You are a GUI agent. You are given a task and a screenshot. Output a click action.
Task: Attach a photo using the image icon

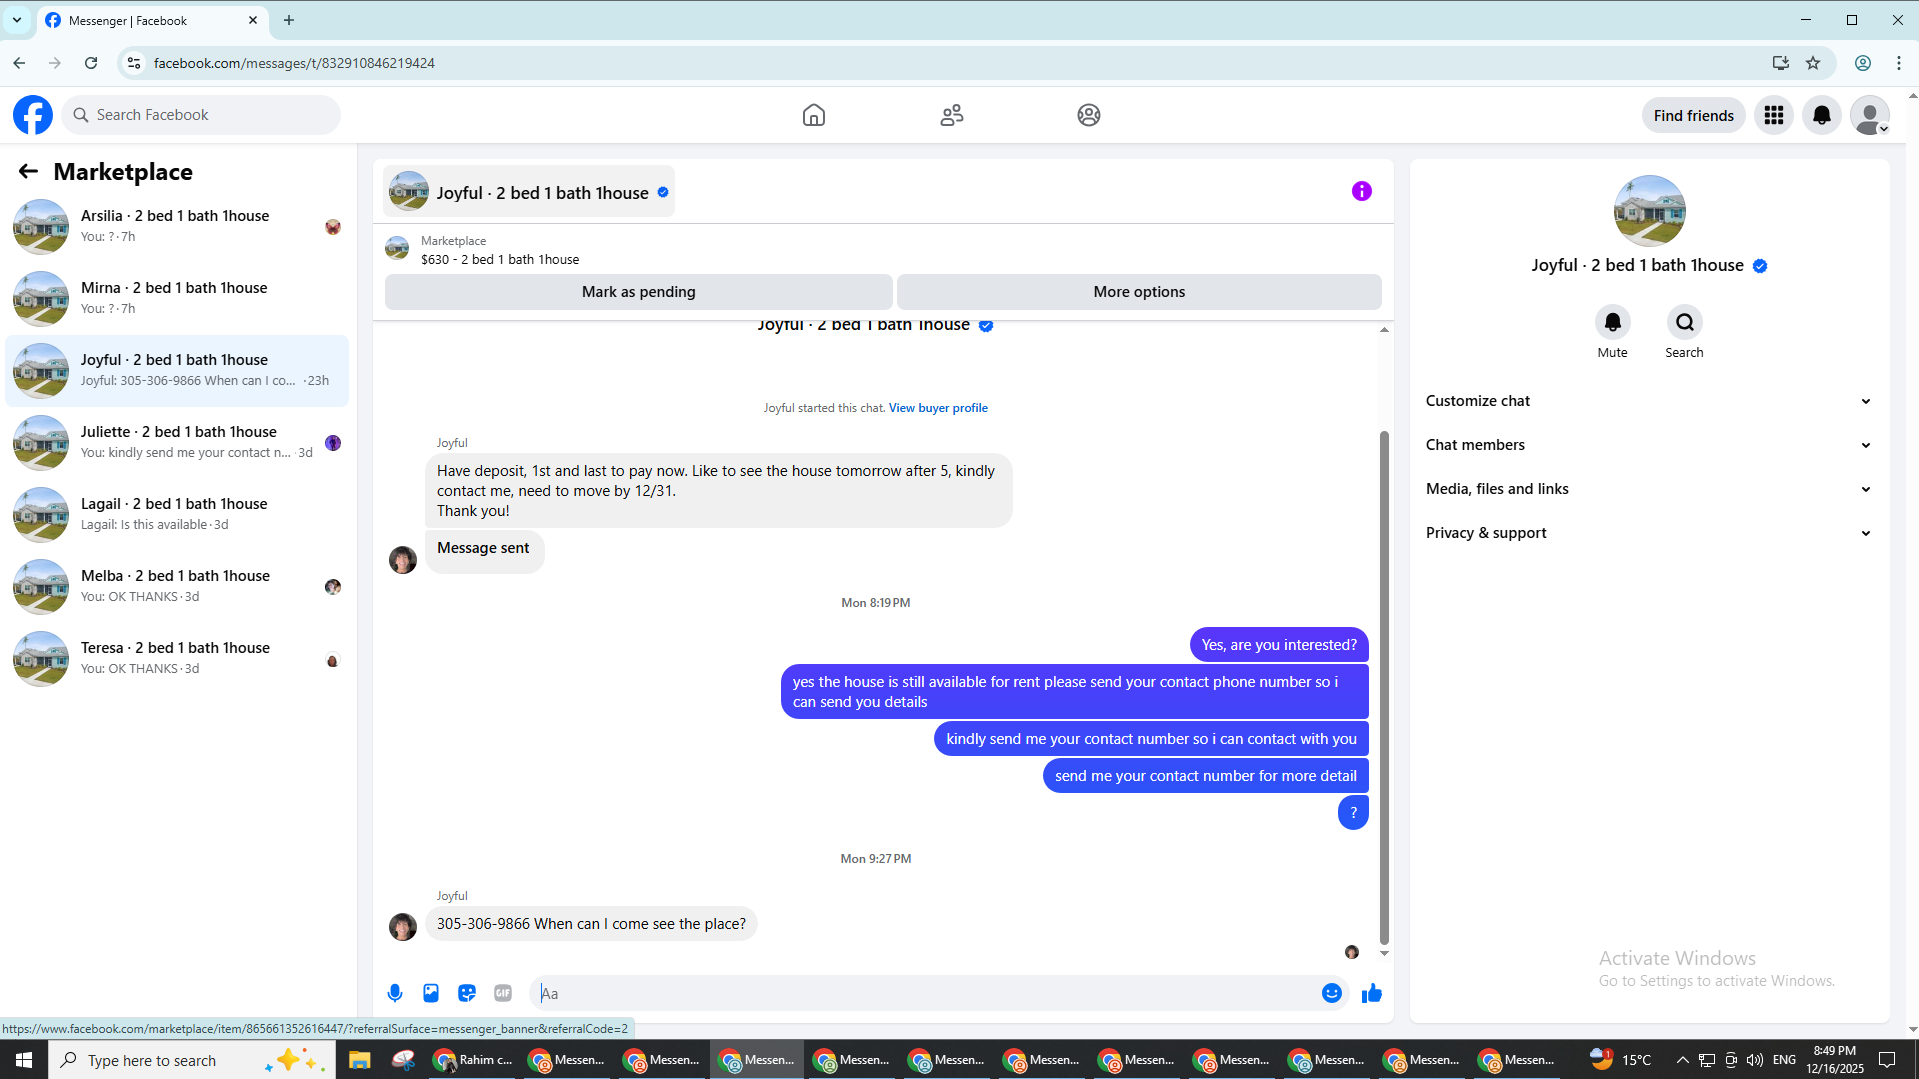431,993
